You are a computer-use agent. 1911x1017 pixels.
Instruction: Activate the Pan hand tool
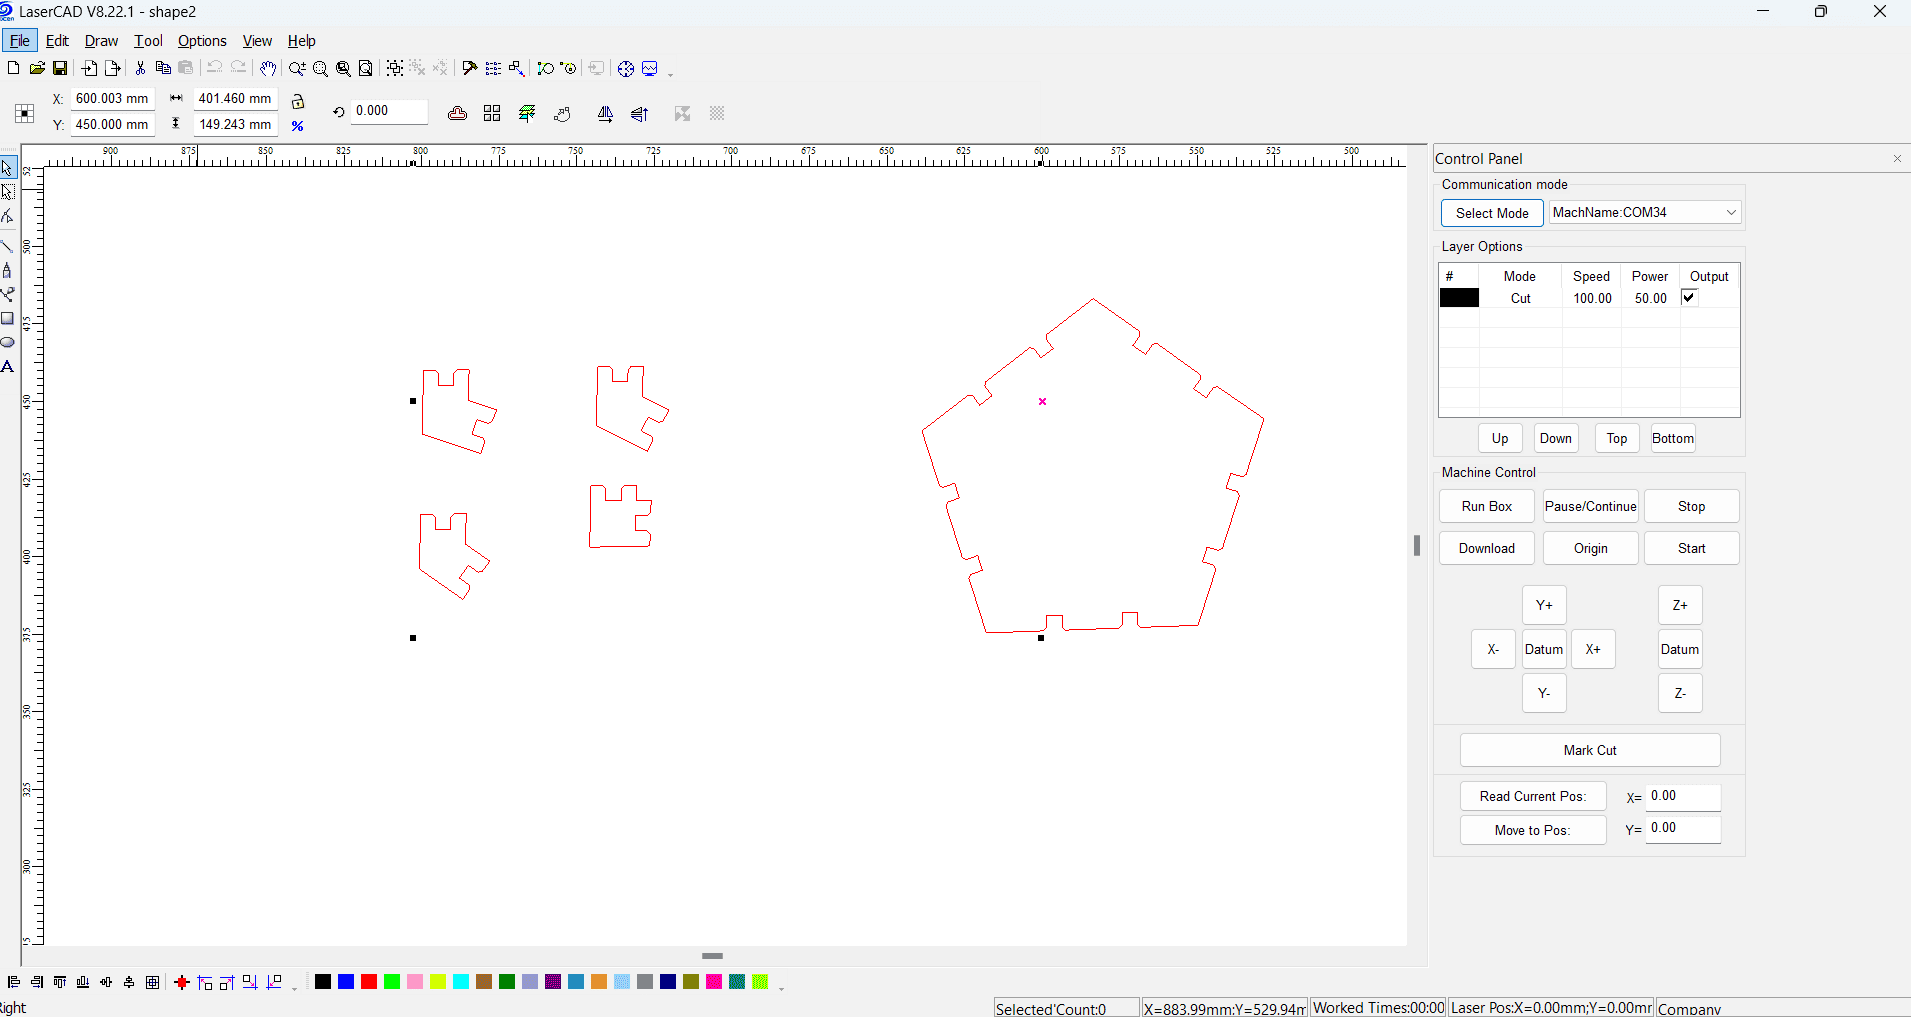pyautogui.click(x=268, y=68)
